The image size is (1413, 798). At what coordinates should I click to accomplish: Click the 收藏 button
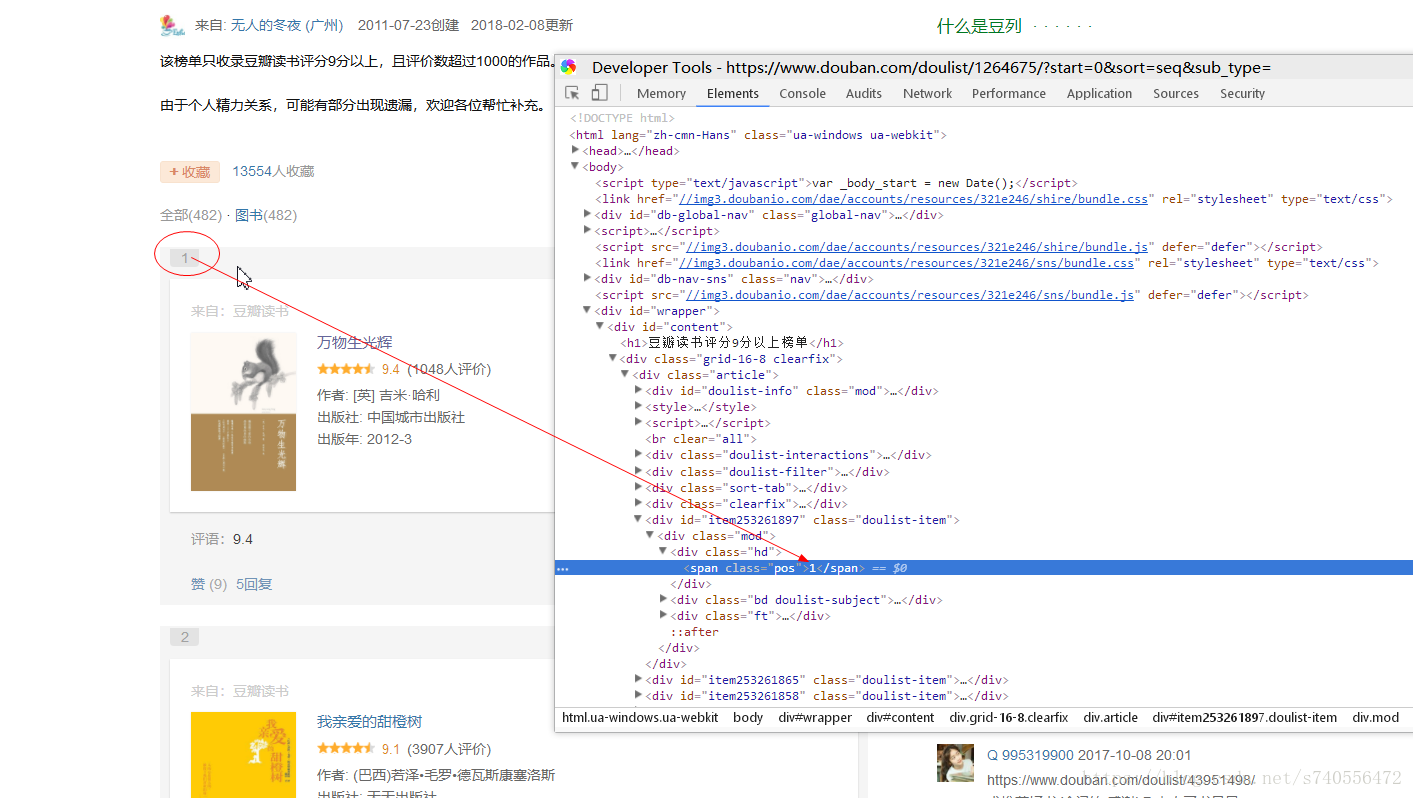point(190,171)
